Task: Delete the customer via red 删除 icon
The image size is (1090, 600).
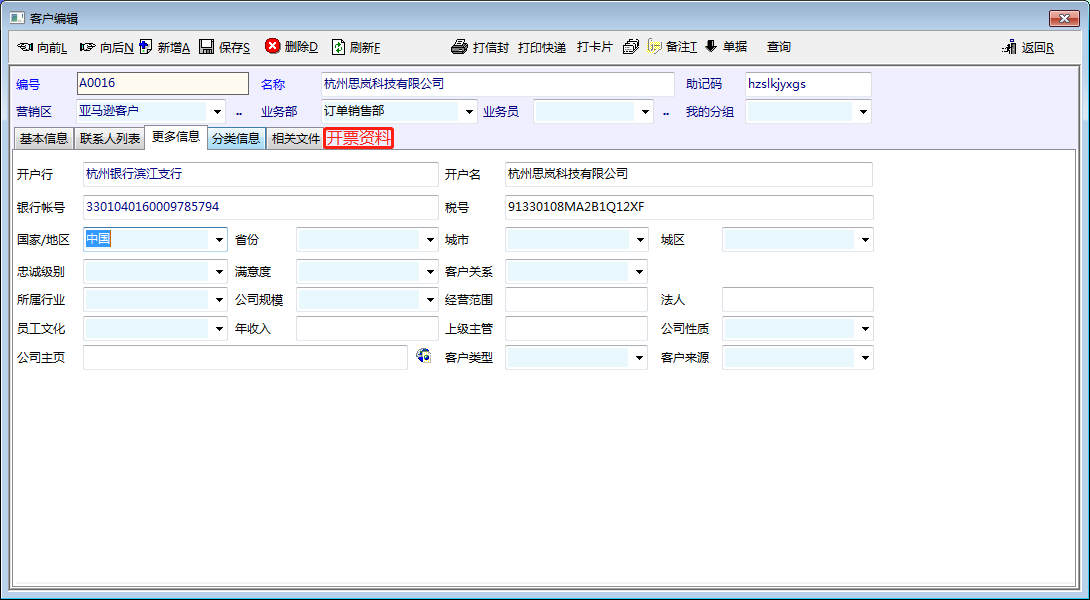Action: tap(273, 46)
